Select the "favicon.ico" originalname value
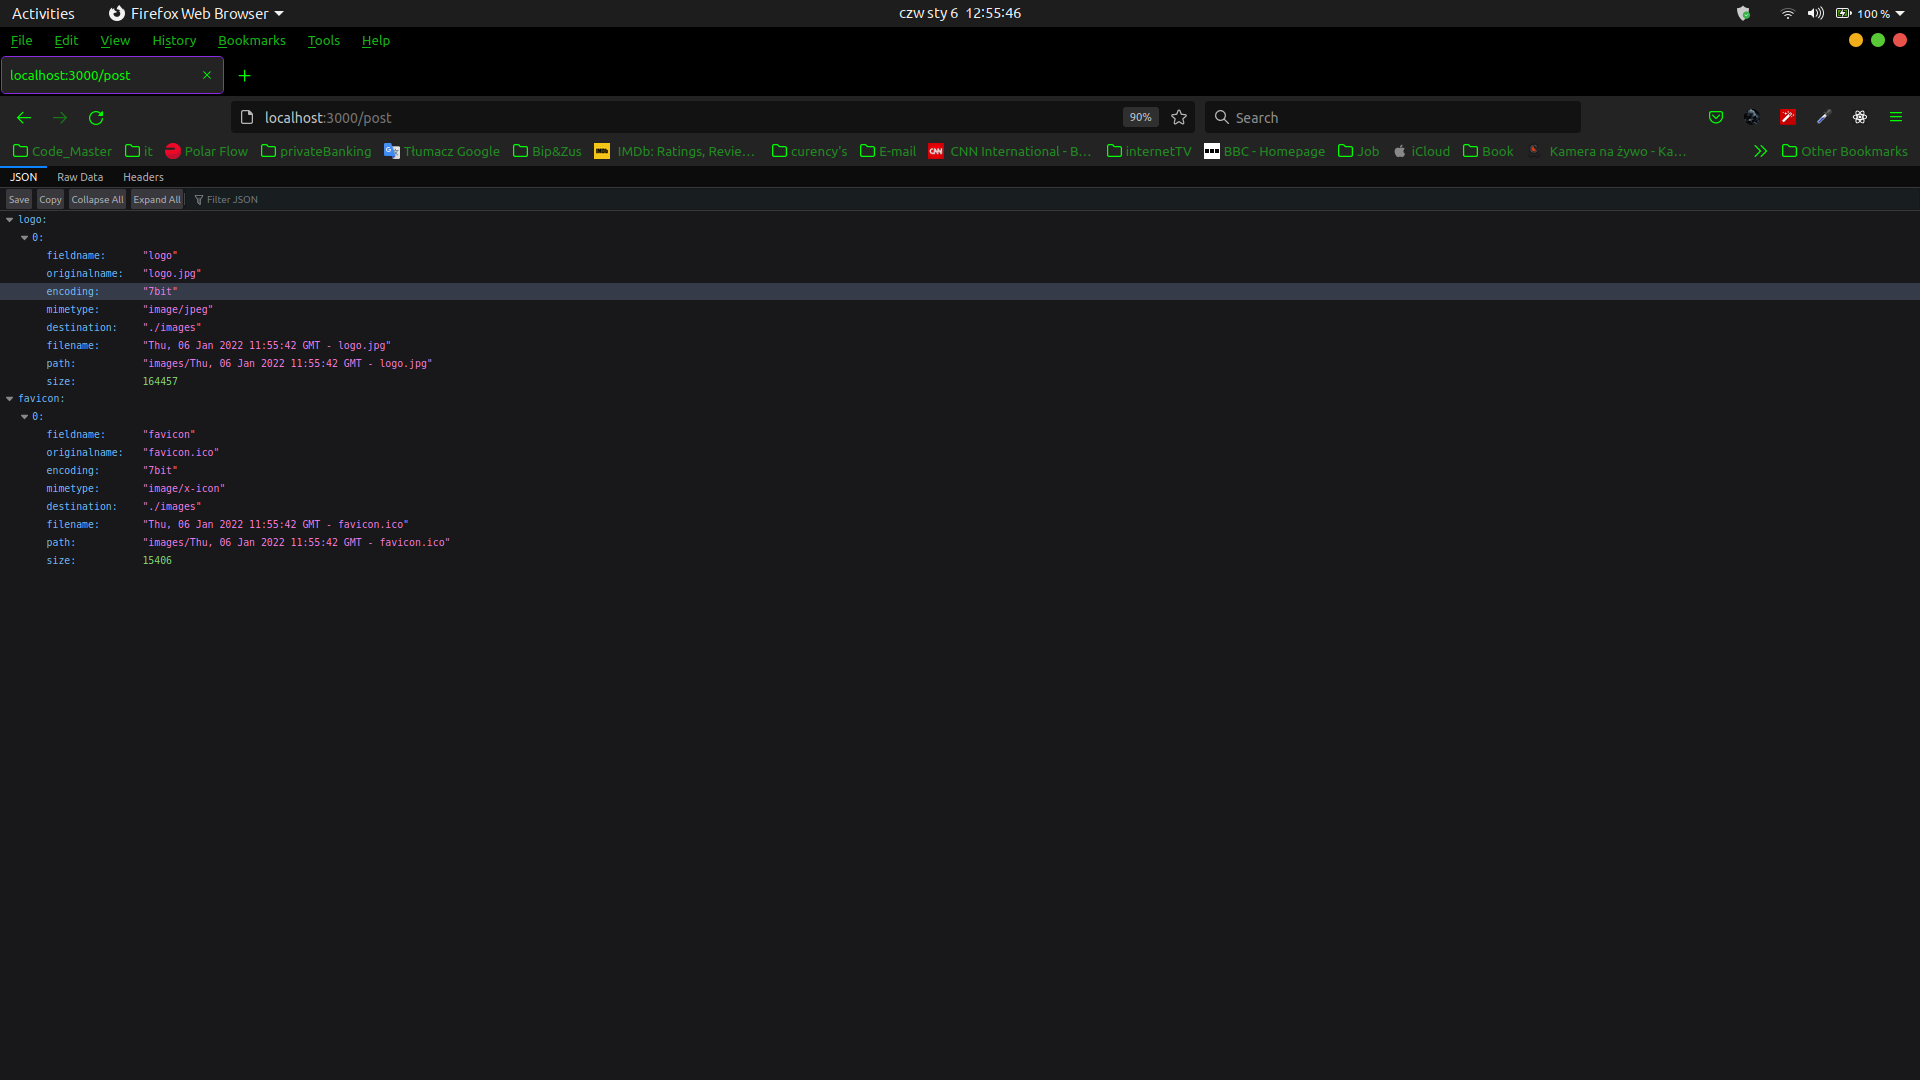 click(x=181, y=453)
